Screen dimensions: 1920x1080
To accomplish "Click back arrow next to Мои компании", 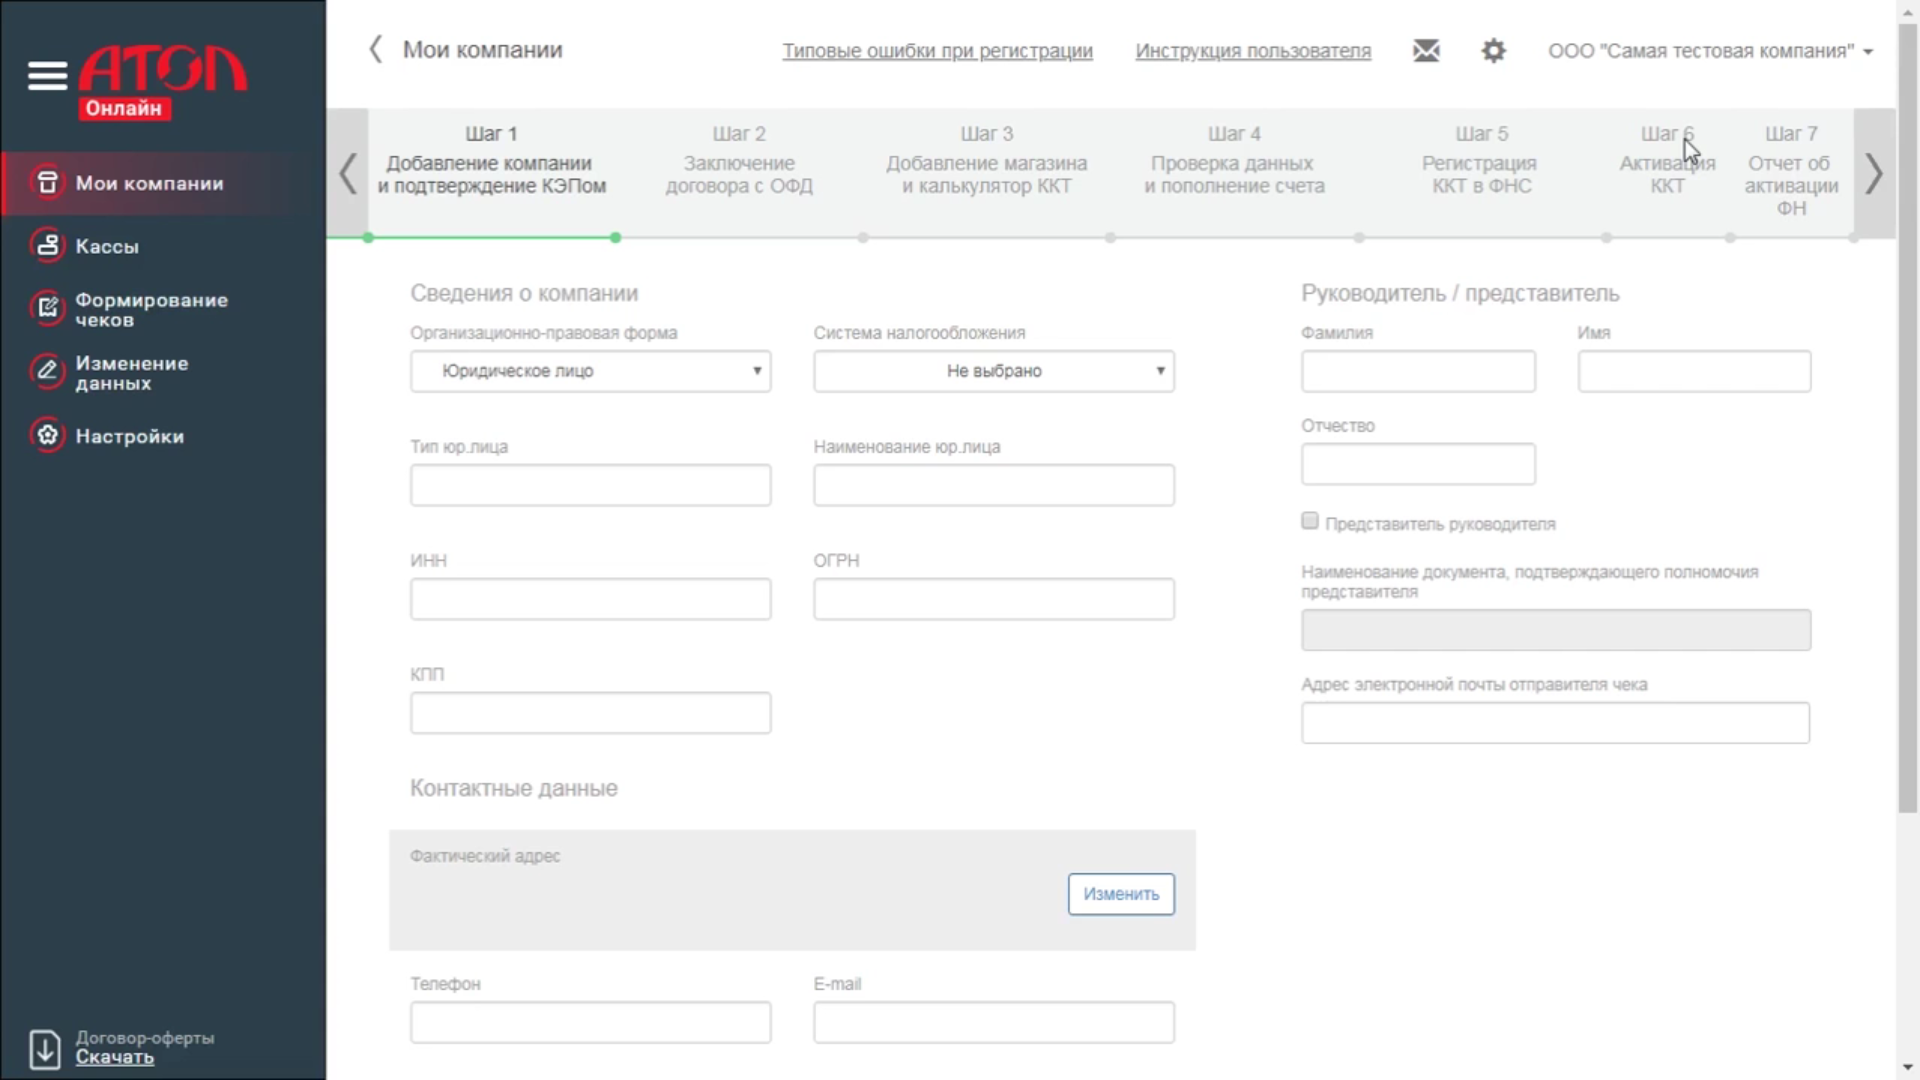I will tap(376, 50).
